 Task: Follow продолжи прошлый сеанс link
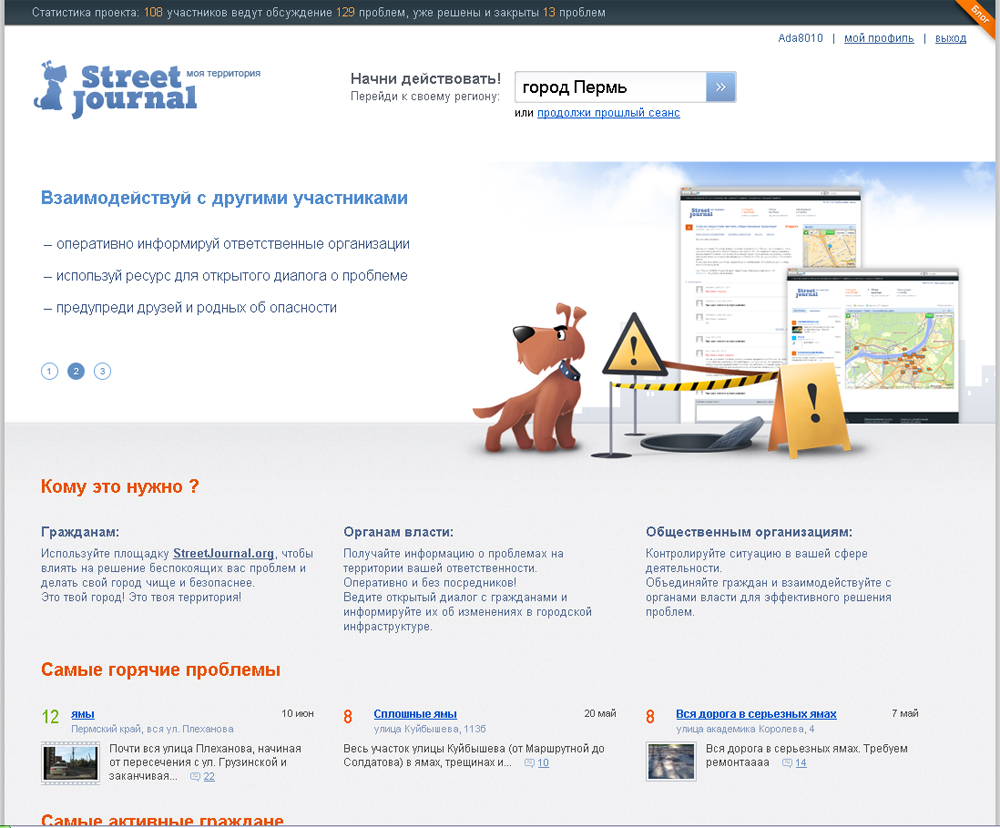tap(608, 113)
